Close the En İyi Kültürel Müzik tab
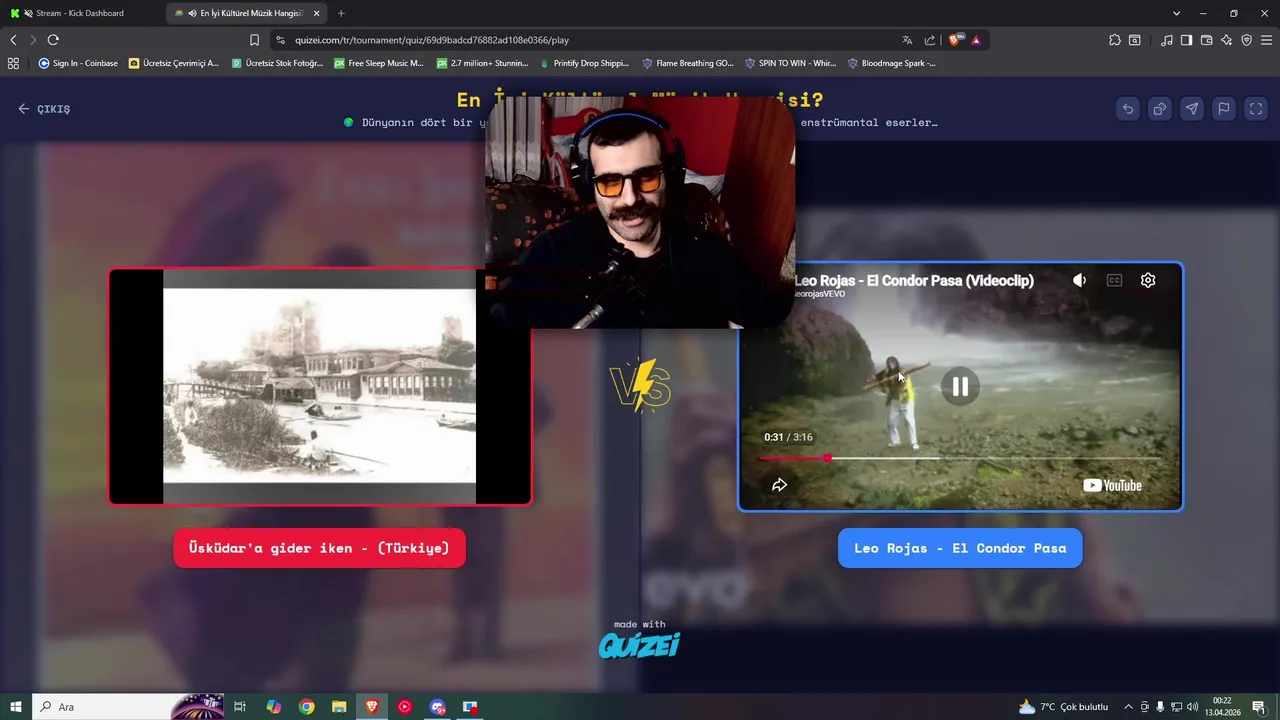The width and height of the screenshot is (1280, 720). 317,13
